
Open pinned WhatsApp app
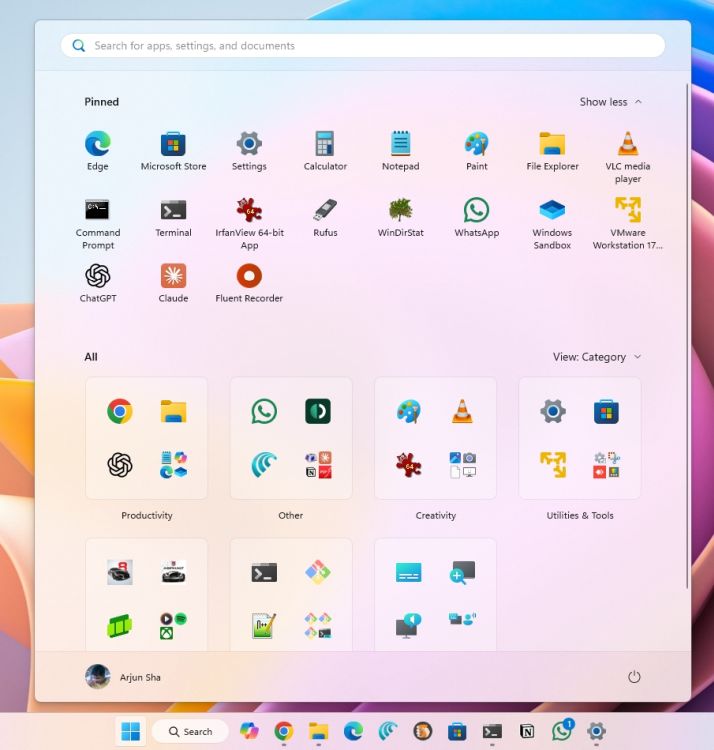point(477,217)
